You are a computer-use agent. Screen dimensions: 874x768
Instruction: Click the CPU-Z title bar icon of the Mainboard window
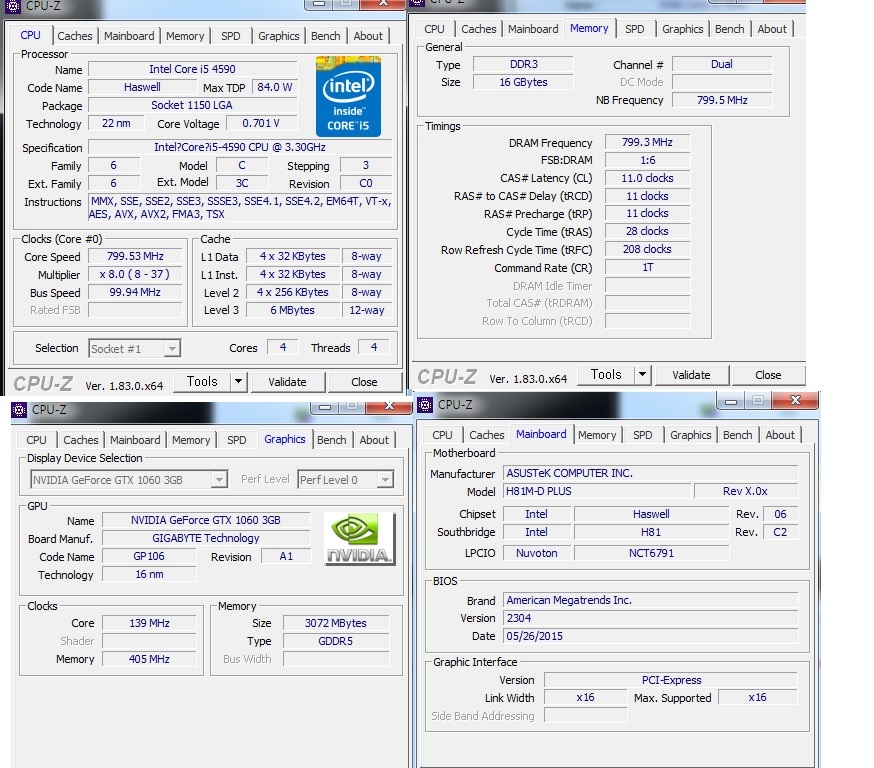click(425, 405)
